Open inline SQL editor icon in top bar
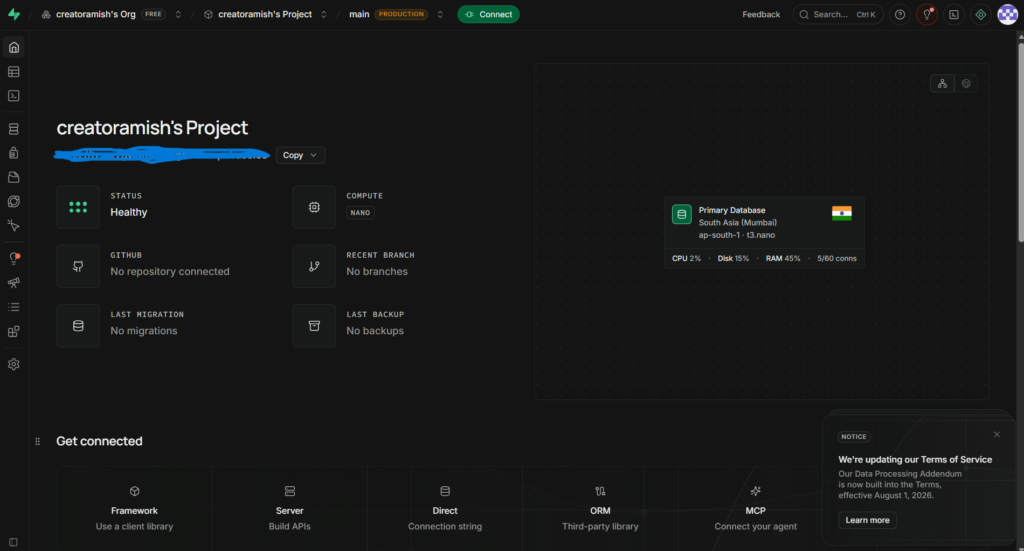 tap(954, 14)
